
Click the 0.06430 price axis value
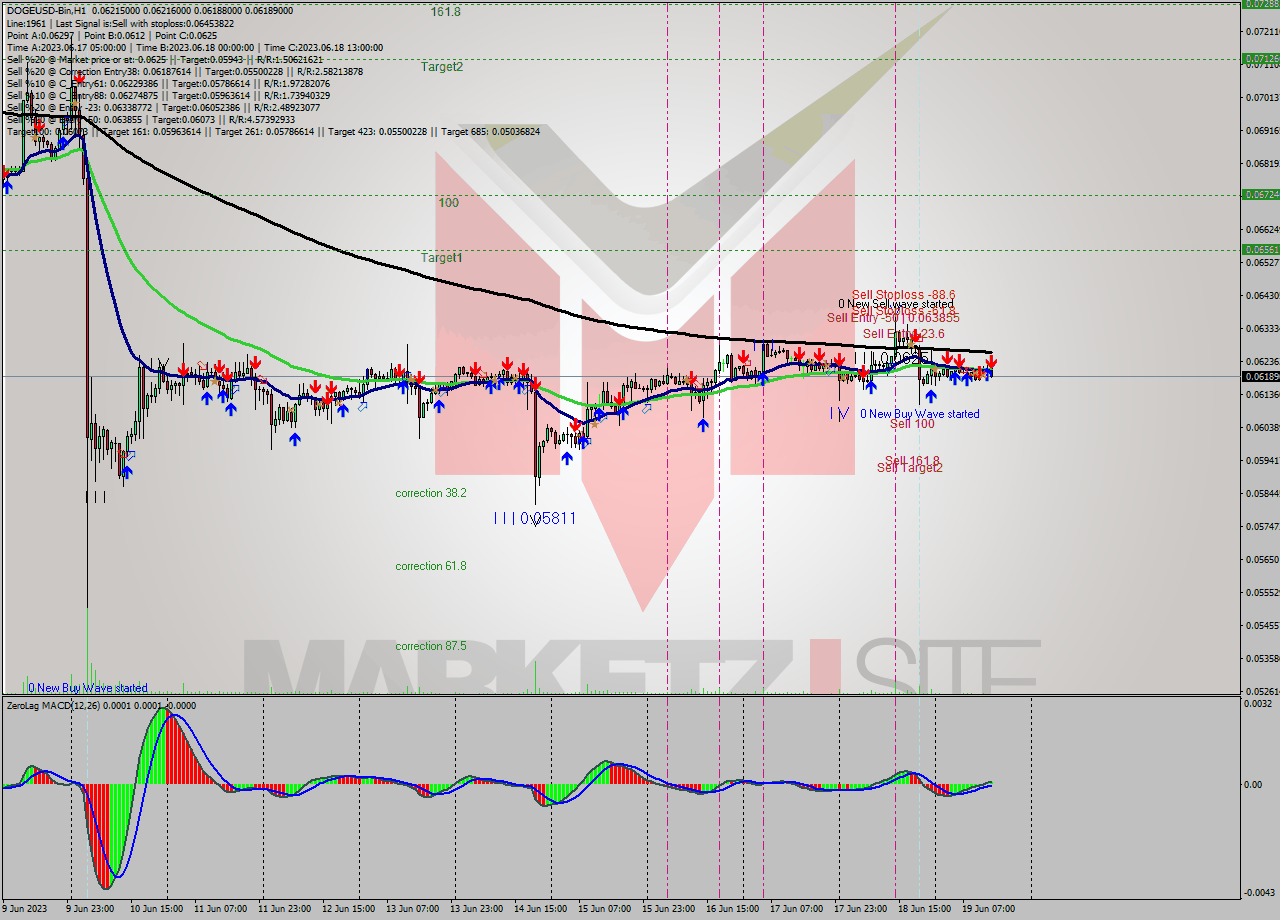[x=1261, y=295]
